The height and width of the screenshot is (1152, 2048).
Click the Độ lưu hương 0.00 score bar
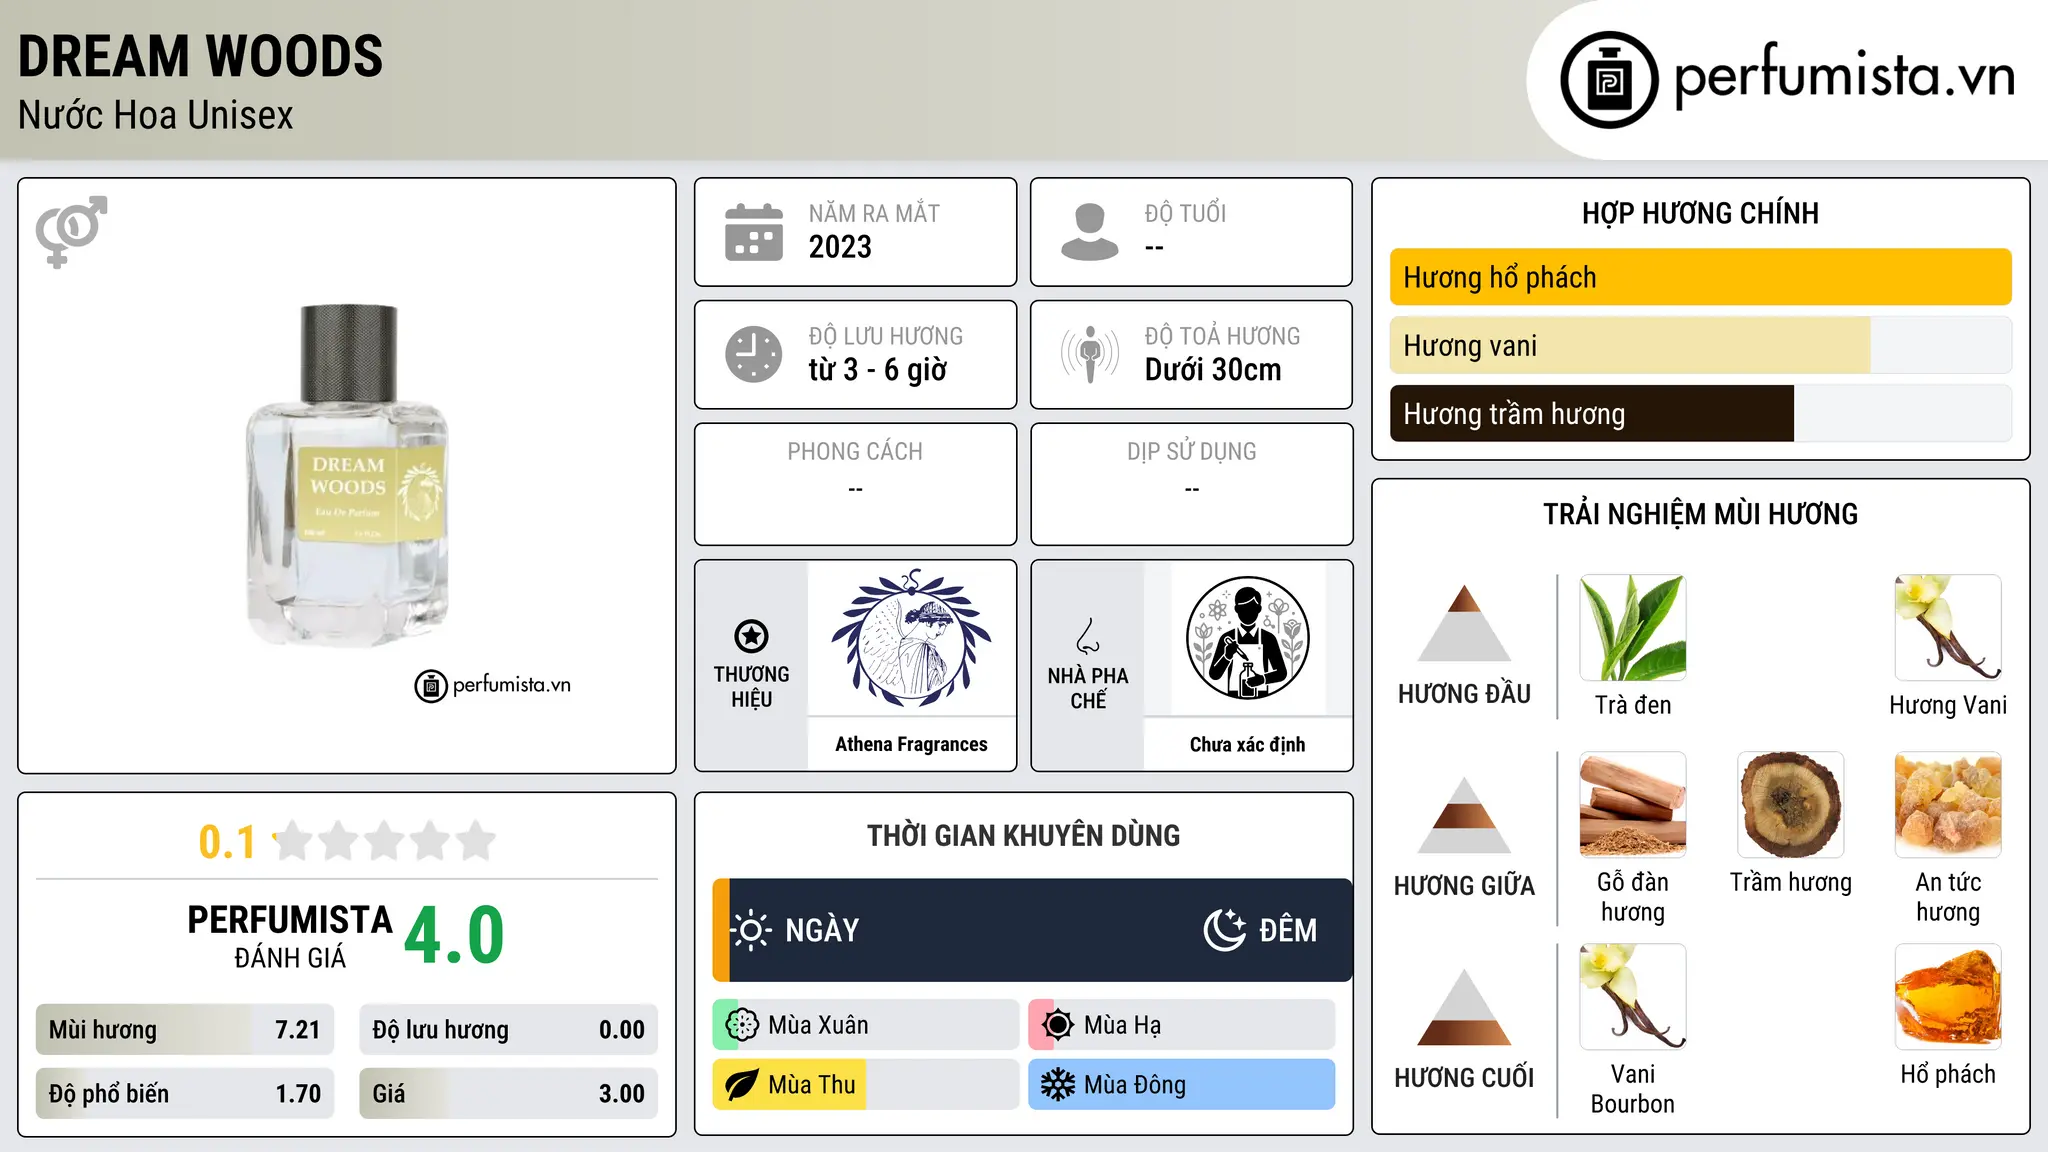[x=508, y=1030]
